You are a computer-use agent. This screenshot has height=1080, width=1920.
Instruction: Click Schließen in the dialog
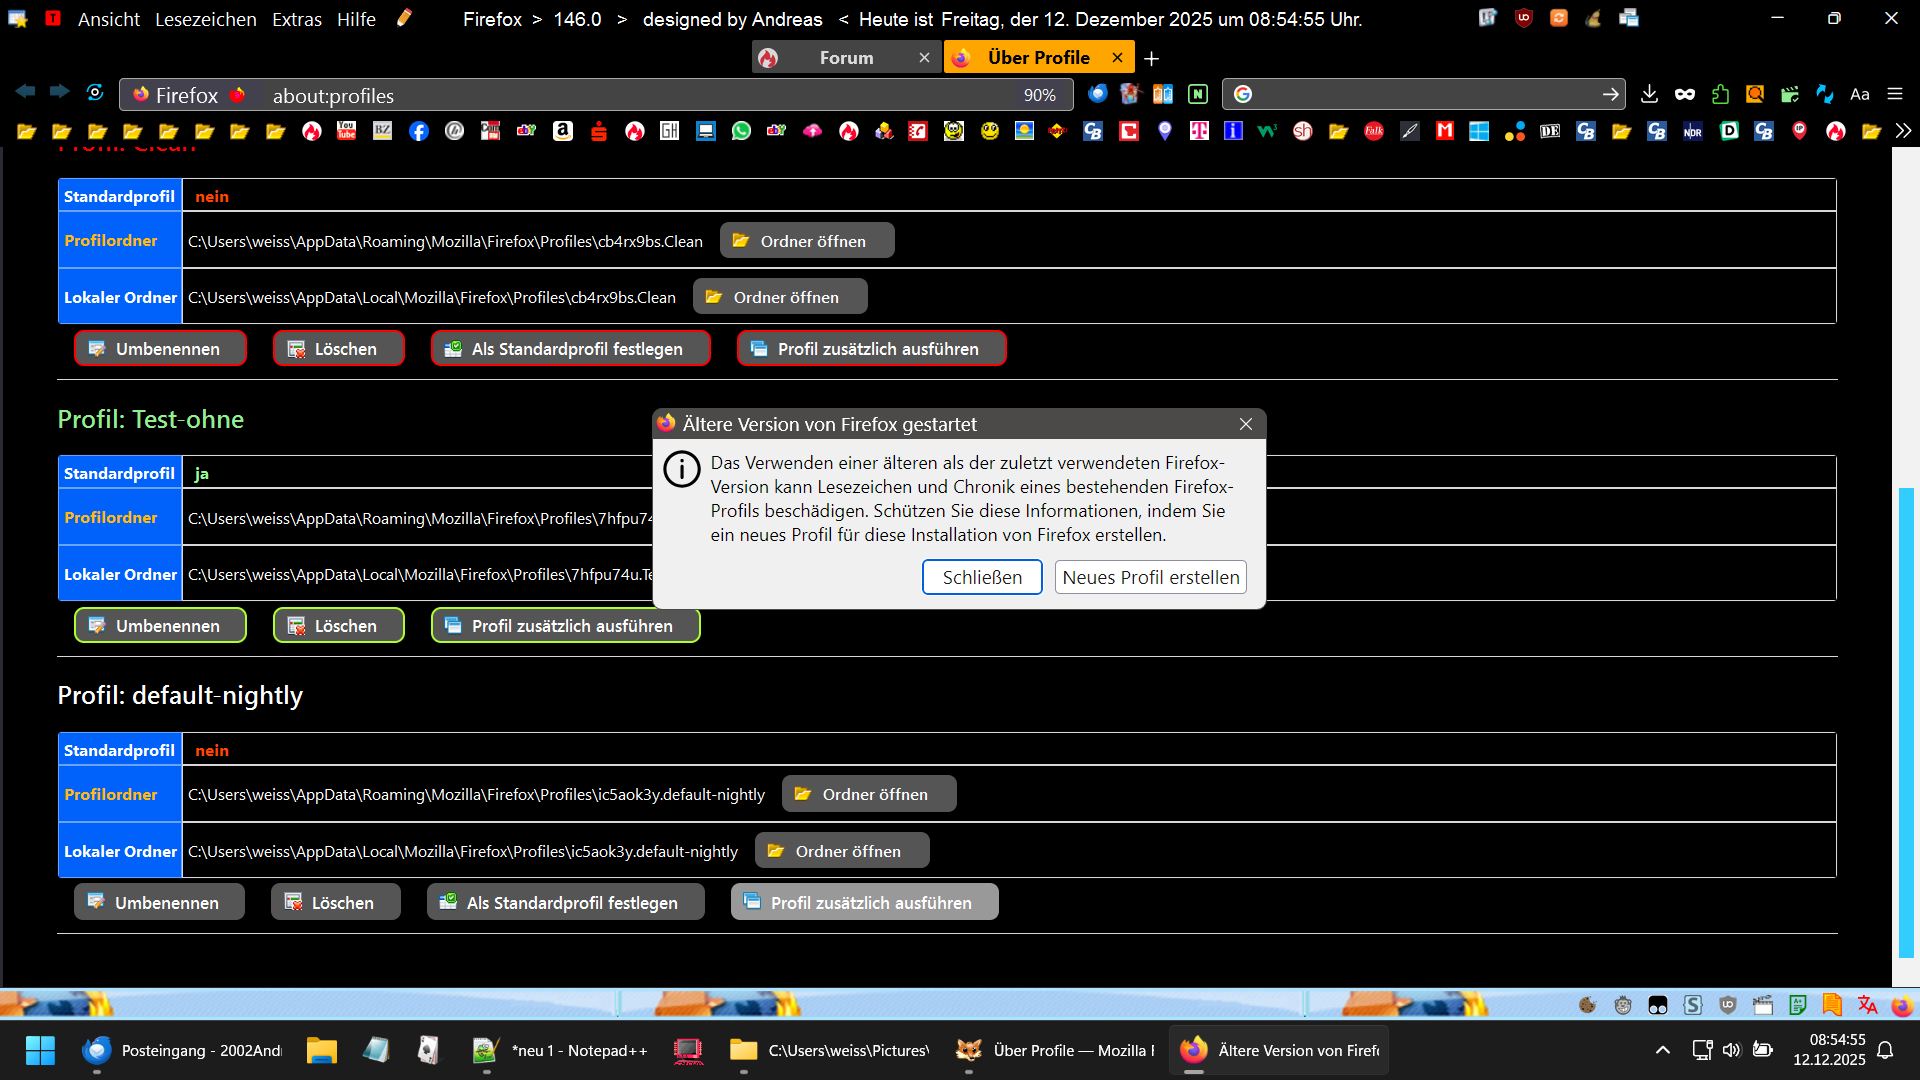(981, 577)
